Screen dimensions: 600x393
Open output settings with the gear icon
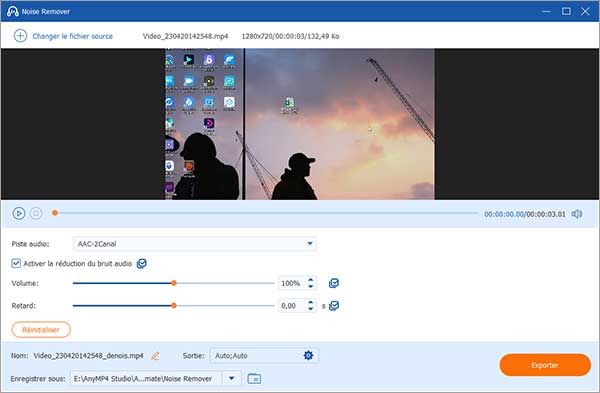pos(308,355)
